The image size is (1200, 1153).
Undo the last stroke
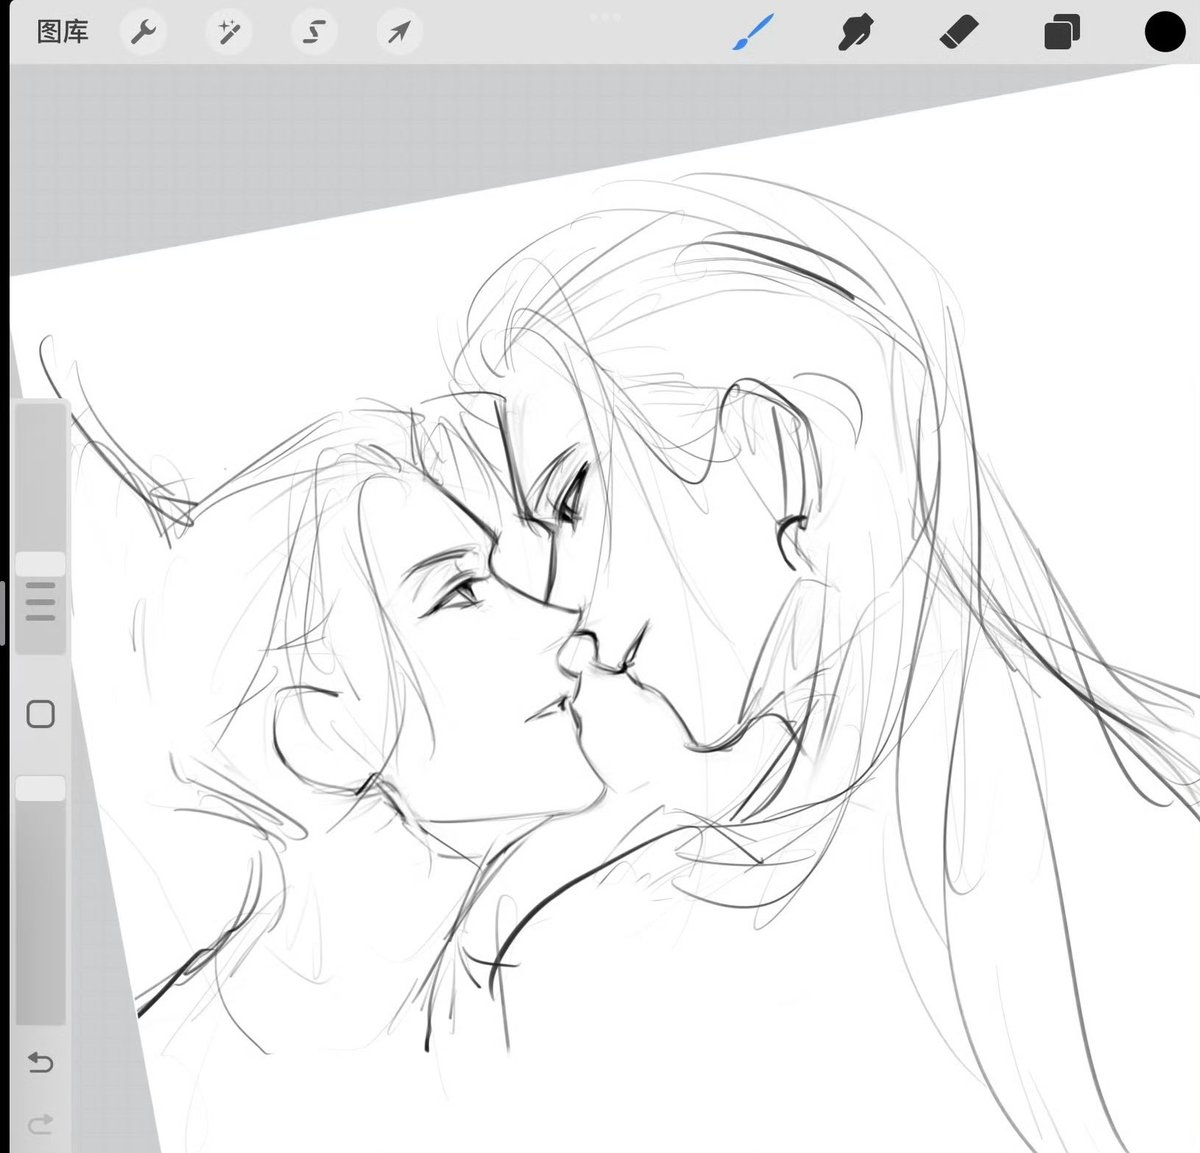[40, 1062]
